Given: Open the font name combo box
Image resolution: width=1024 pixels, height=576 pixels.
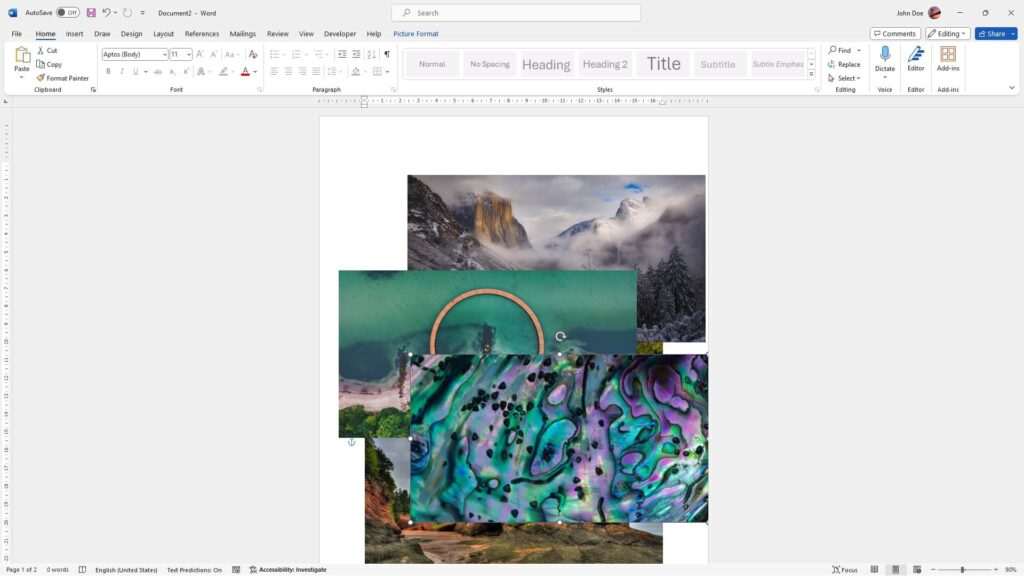Looking at the screenshot, I should click(133, 54).
